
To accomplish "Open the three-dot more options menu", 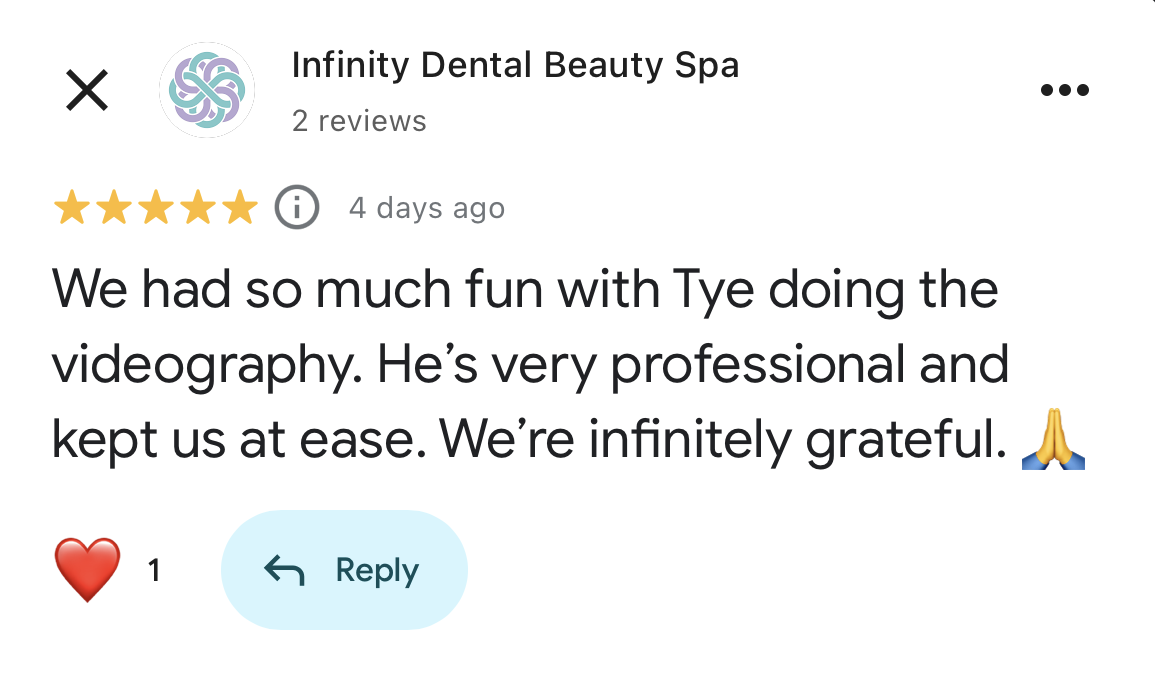I will tap(1064, 91).
